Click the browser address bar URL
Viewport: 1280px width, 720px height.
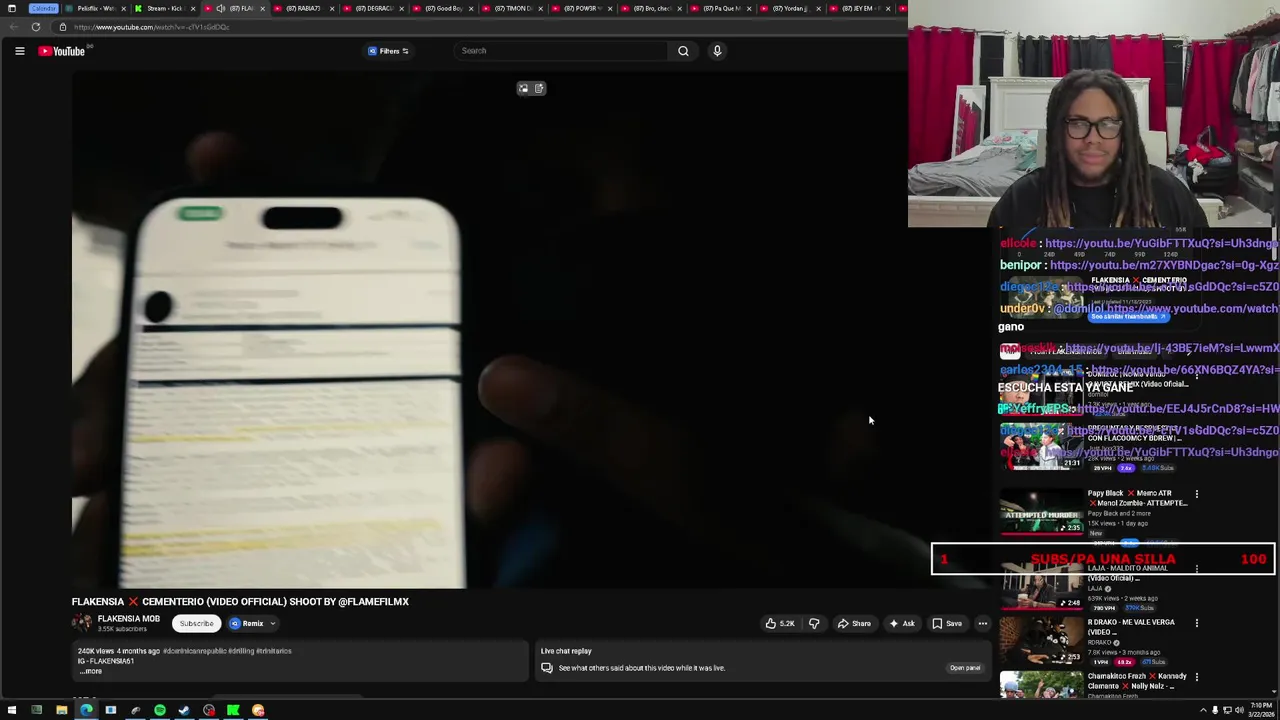pyautogui.click(x=151, y=27)
